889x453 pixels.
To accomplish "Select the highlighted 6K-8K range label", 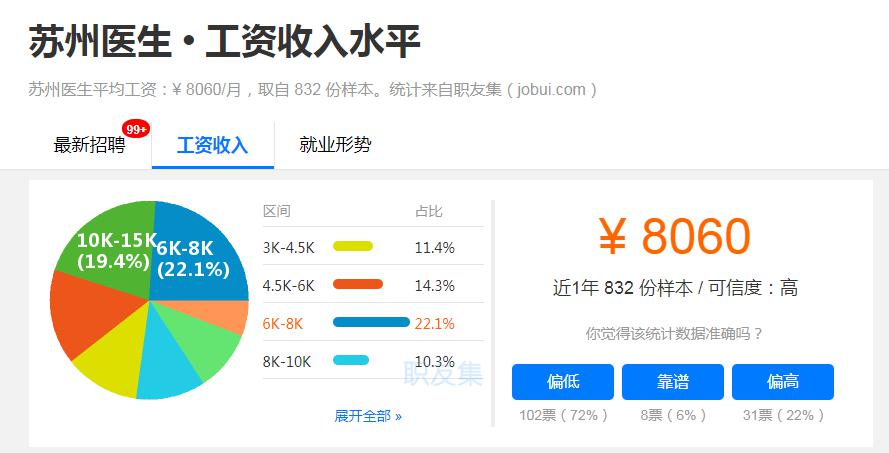I will click(283, 323).
